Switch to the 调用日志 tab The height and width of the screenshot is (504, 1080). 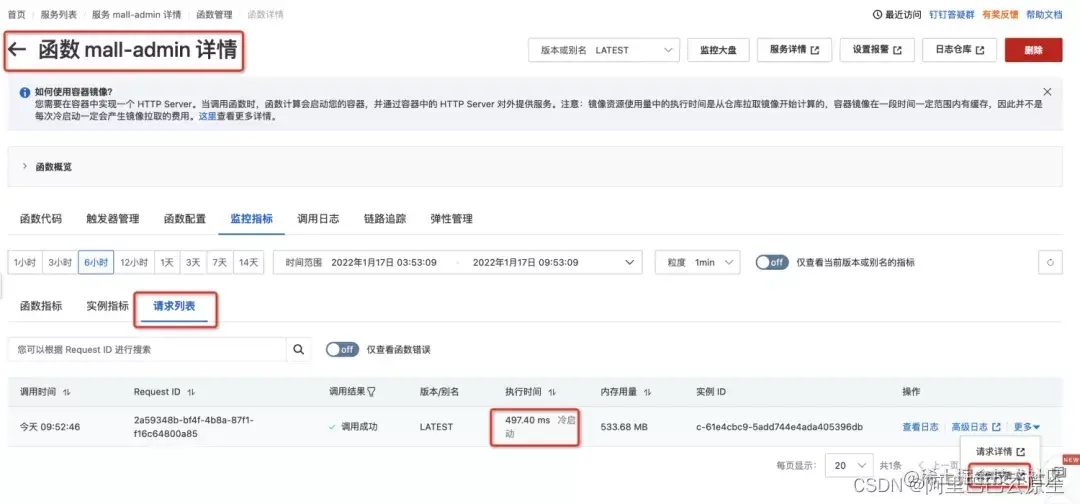coord(318,219)
